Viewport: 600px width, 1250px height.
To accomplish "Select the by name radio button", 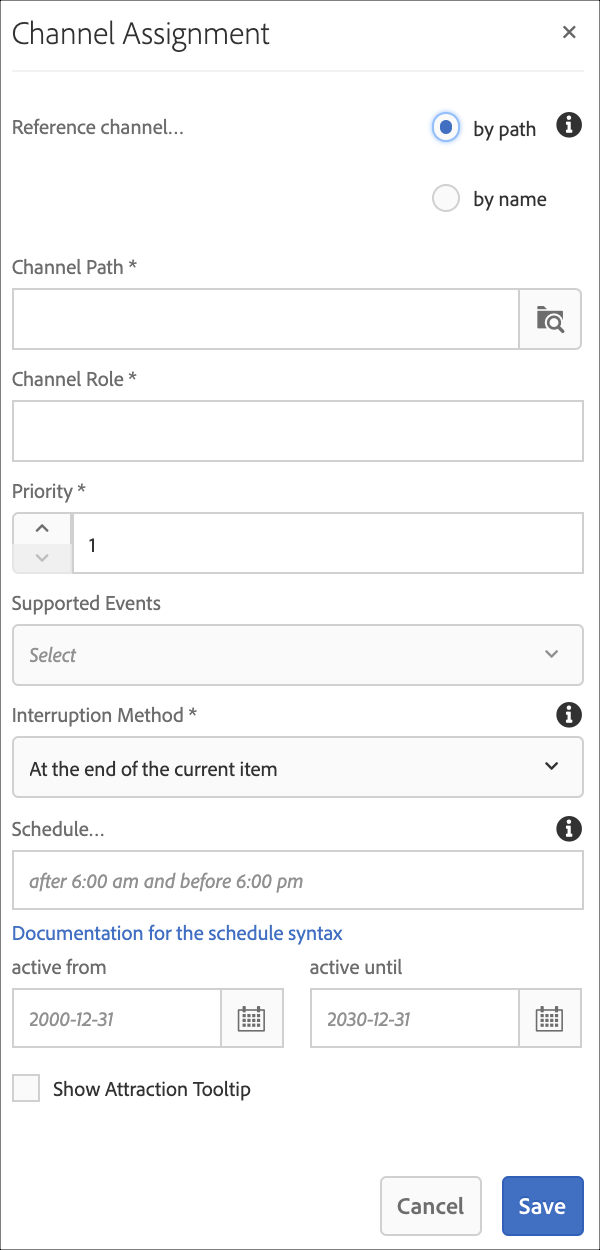I will click(446, 198).
